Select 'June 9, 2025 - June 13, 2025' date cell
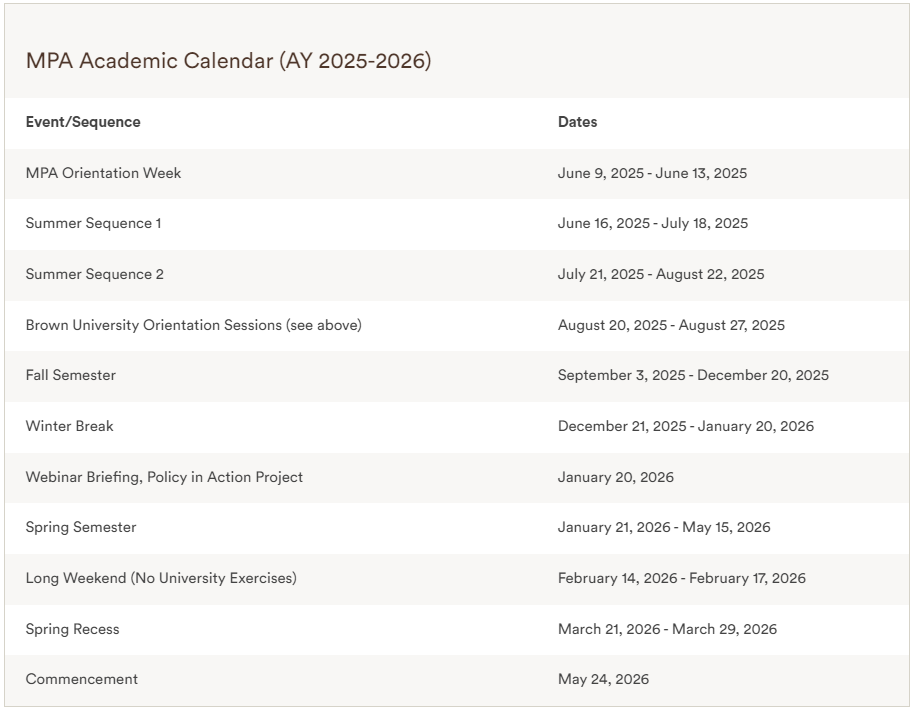Screen dimensions: 915x714 tap(652, 173)
